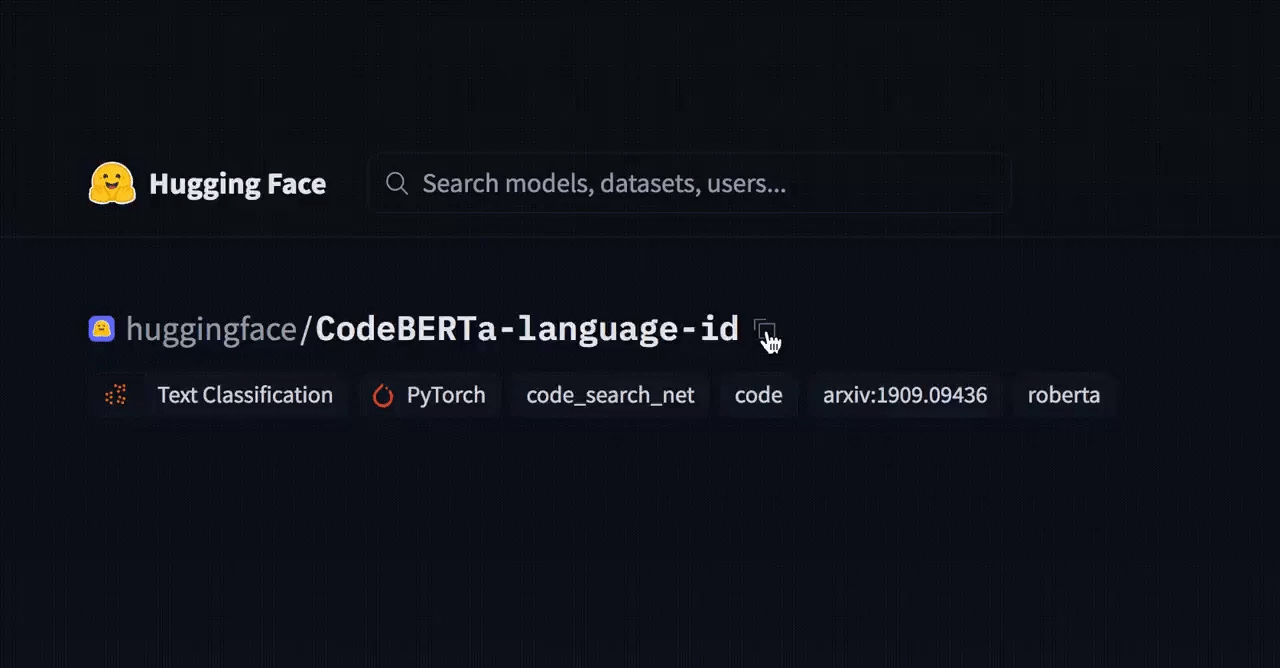This screenshot has height=668, width=1280.
Task: Focus the Search models, datasets, users field
Action: (689, 183)
